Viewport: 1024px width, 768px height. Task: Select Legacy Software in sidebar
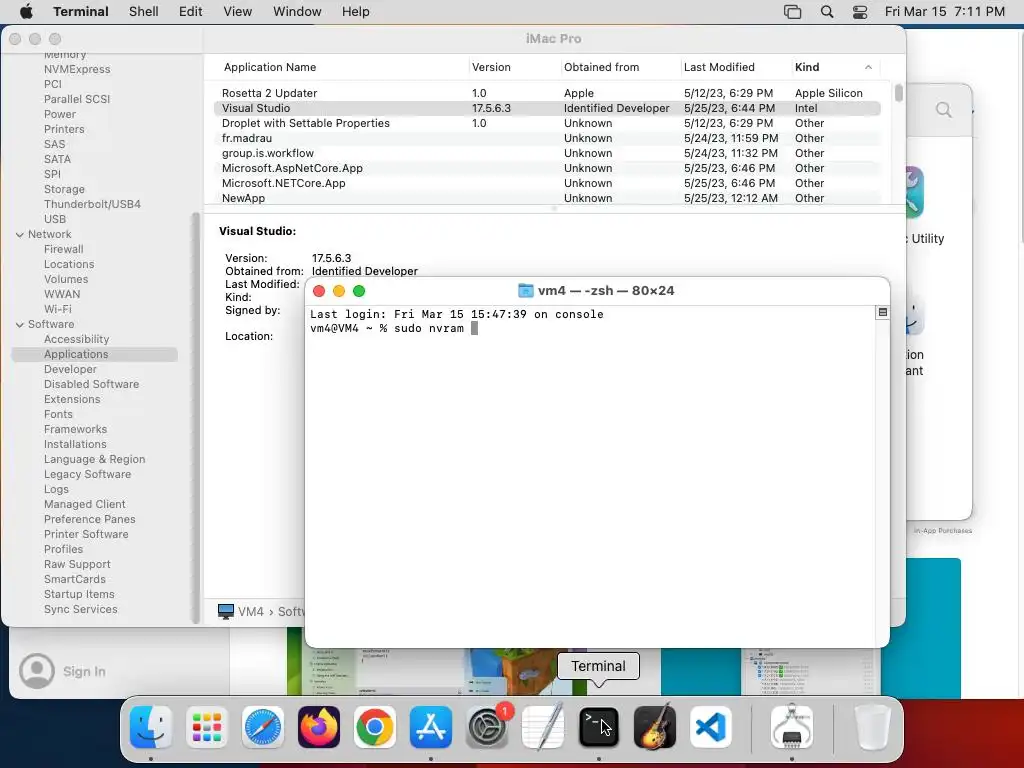[x=88, y=475]
